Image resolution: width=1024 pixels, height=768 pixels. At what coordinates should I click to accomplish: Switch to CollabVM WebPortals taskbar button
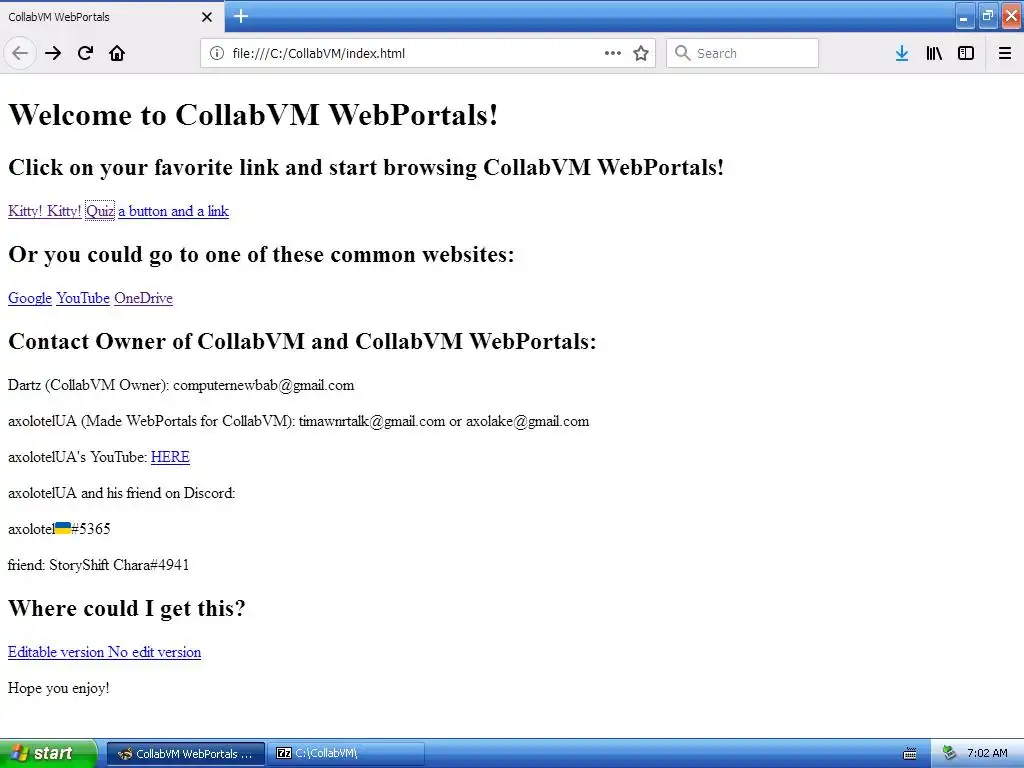[185, 754]
